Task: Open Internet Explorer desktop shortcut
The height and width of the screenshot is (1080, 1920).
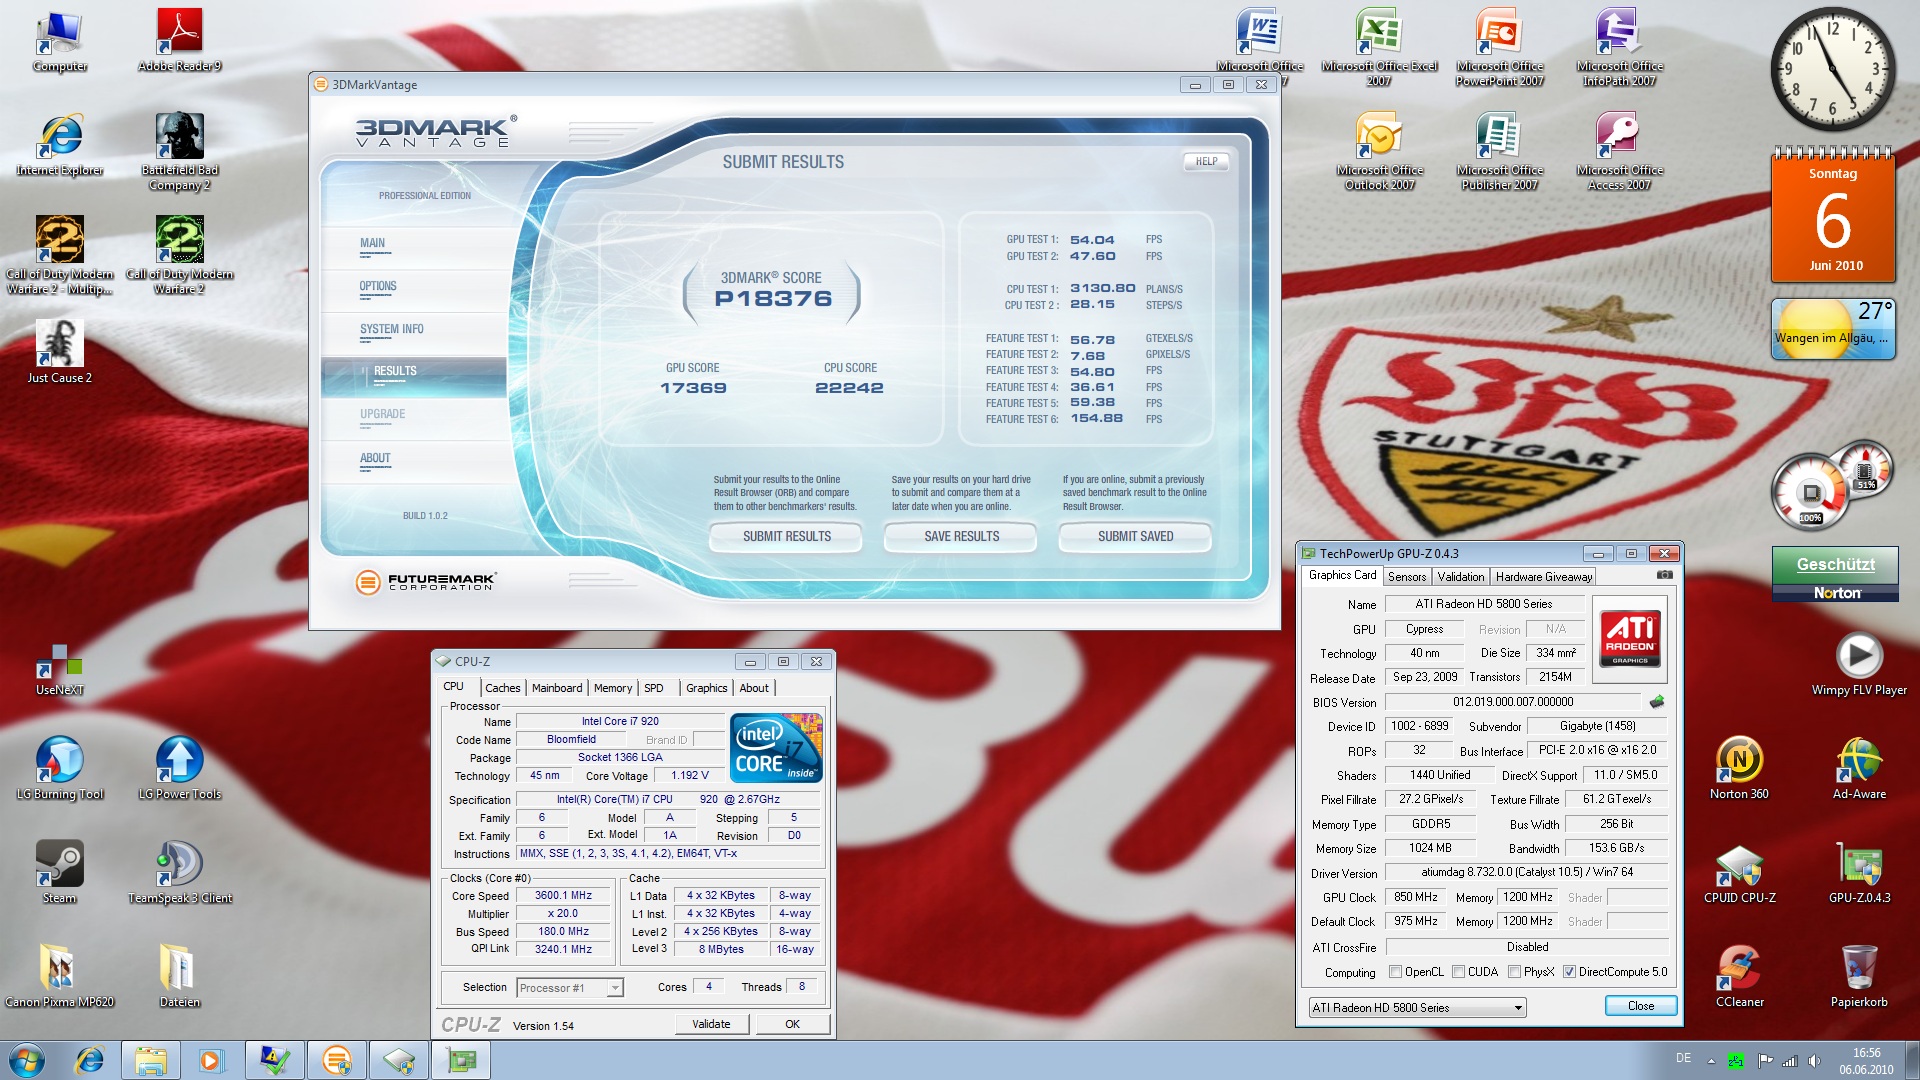Action: point(60,145)
